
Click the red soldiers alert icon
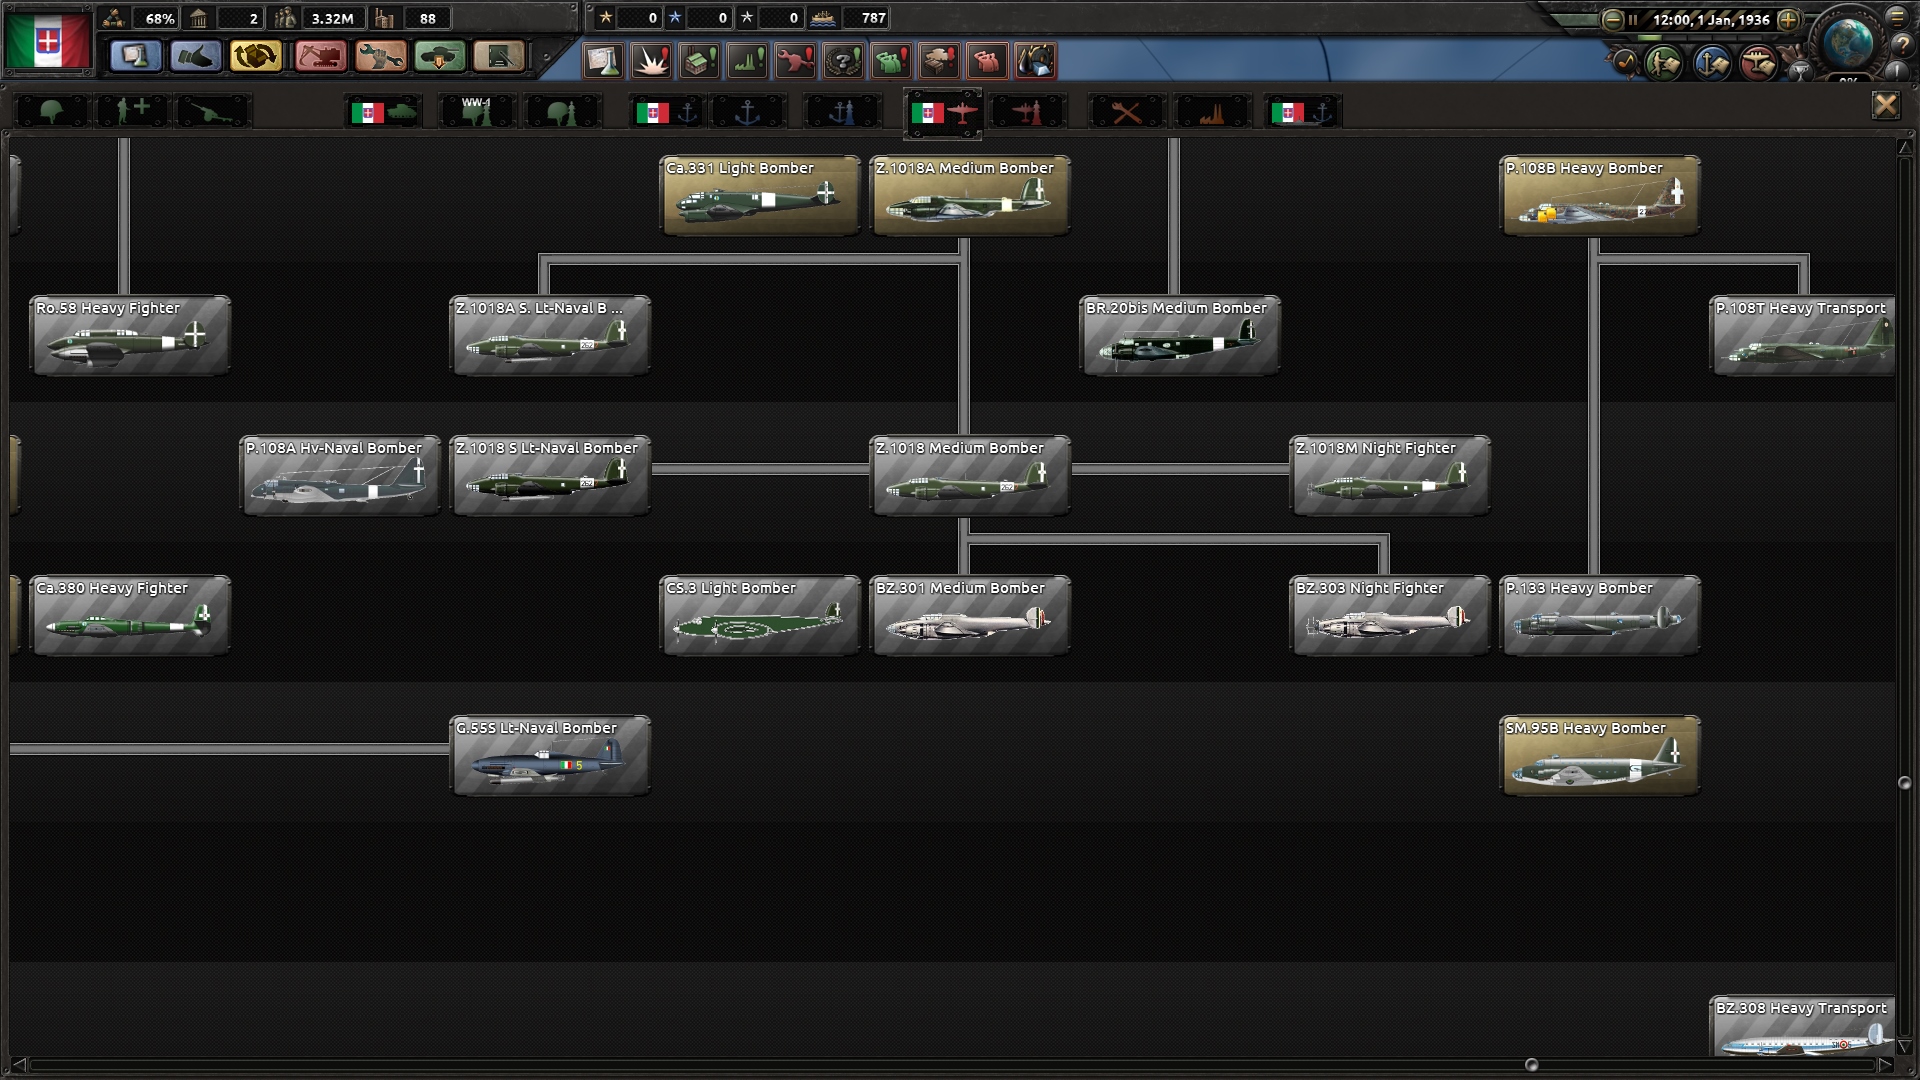click(987, 61)
